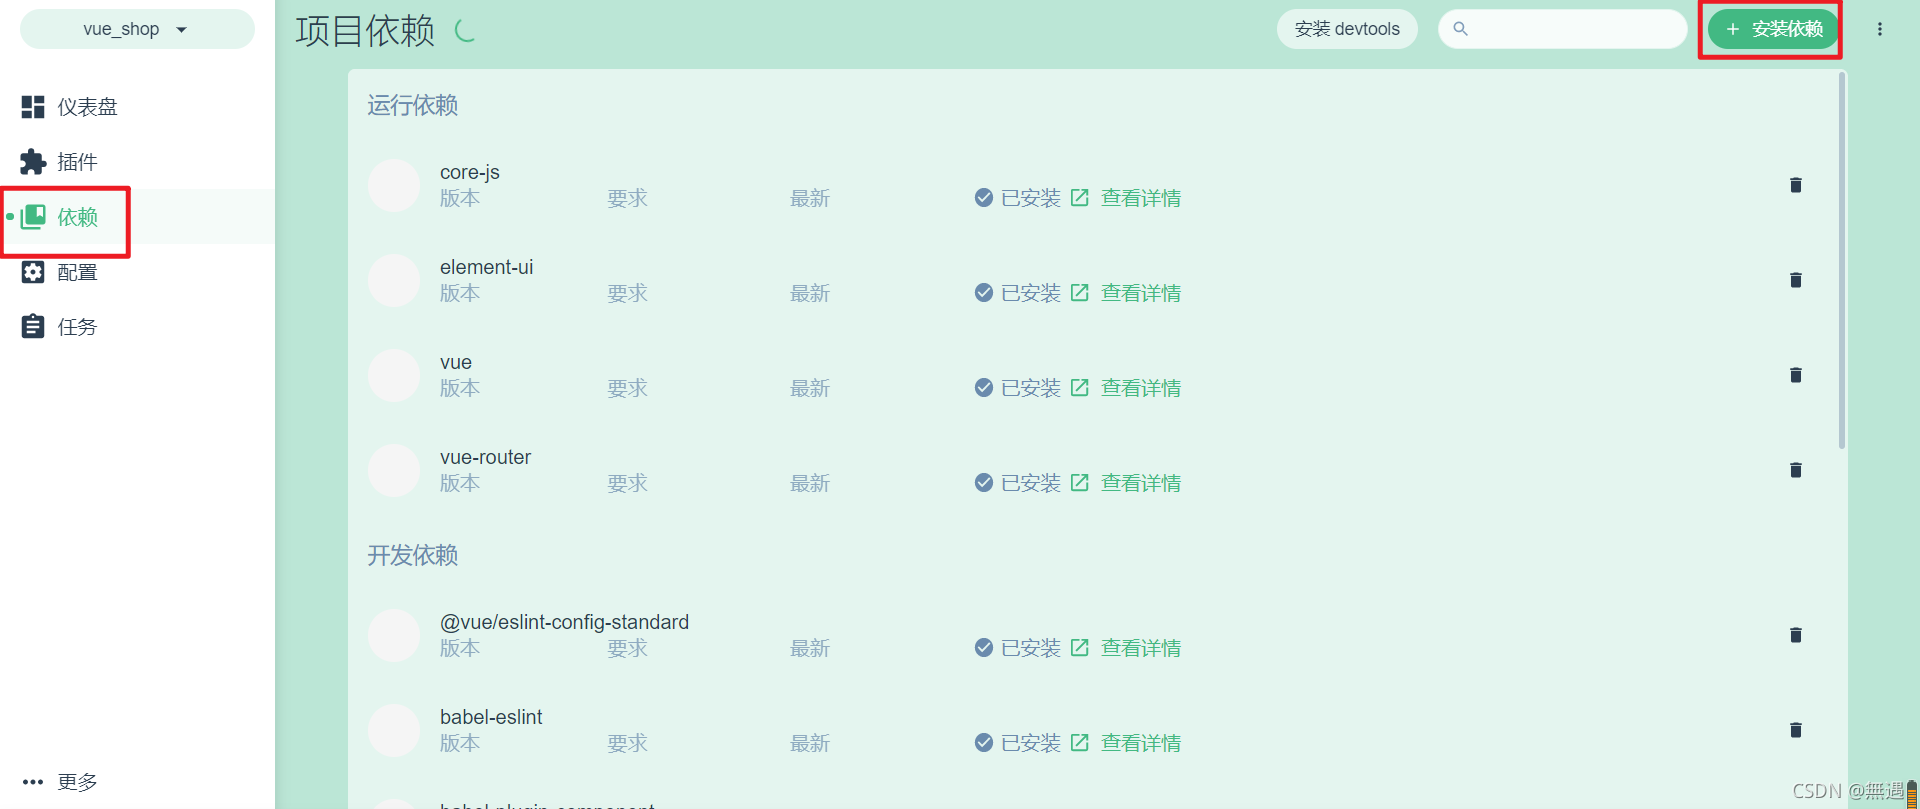Delete the @vue/eslint-config-standard dependency
Image resolution: width=1920 pixels, height=809 pixels.
click(1796, 635)
